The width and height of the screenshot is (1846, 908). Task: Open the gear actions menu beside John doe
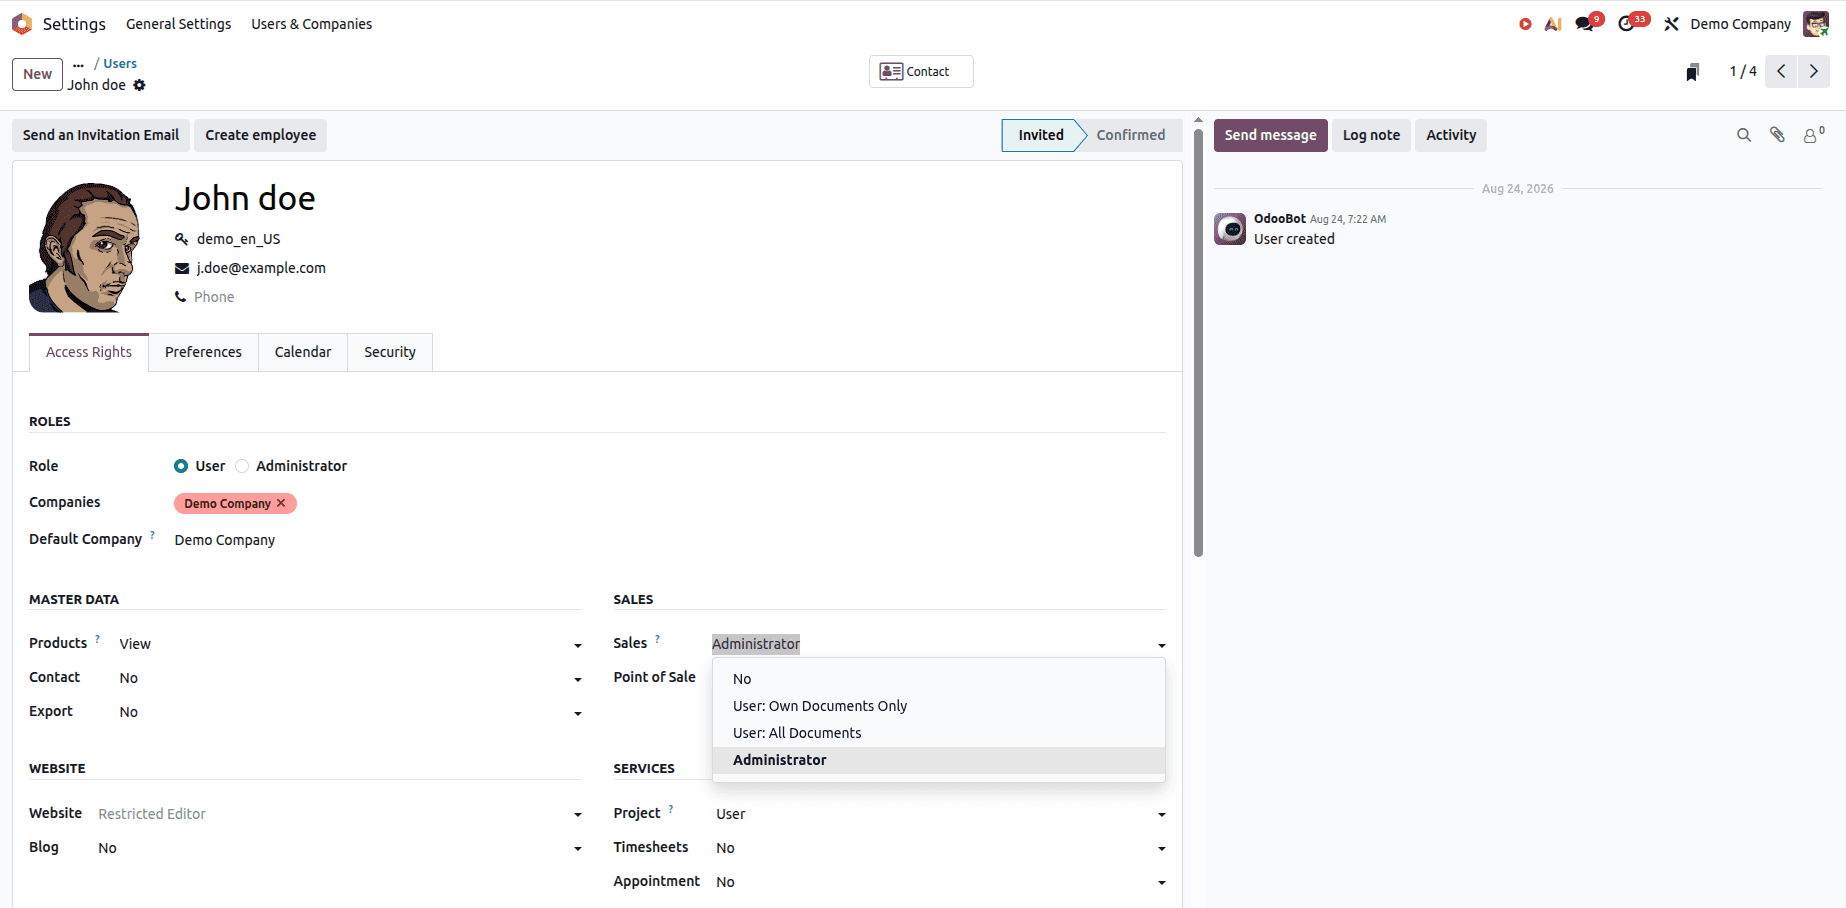pyautogui.click(x=140, y=85)
